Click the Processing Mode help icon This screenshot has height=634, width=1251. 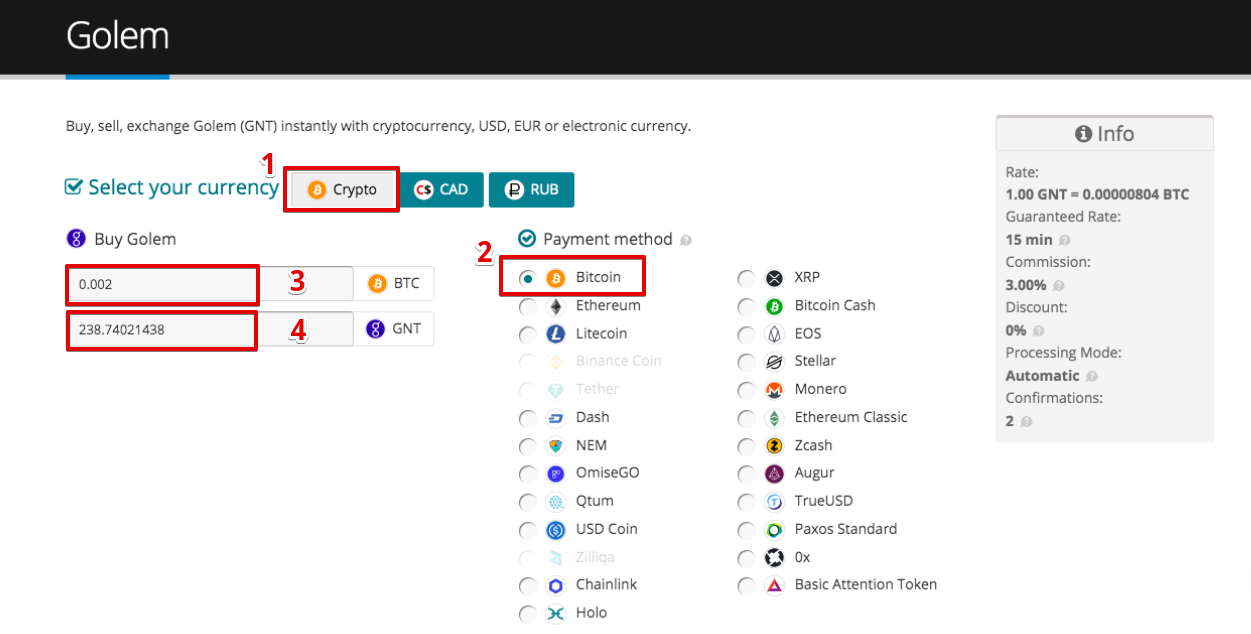(x=1092, y=376)
